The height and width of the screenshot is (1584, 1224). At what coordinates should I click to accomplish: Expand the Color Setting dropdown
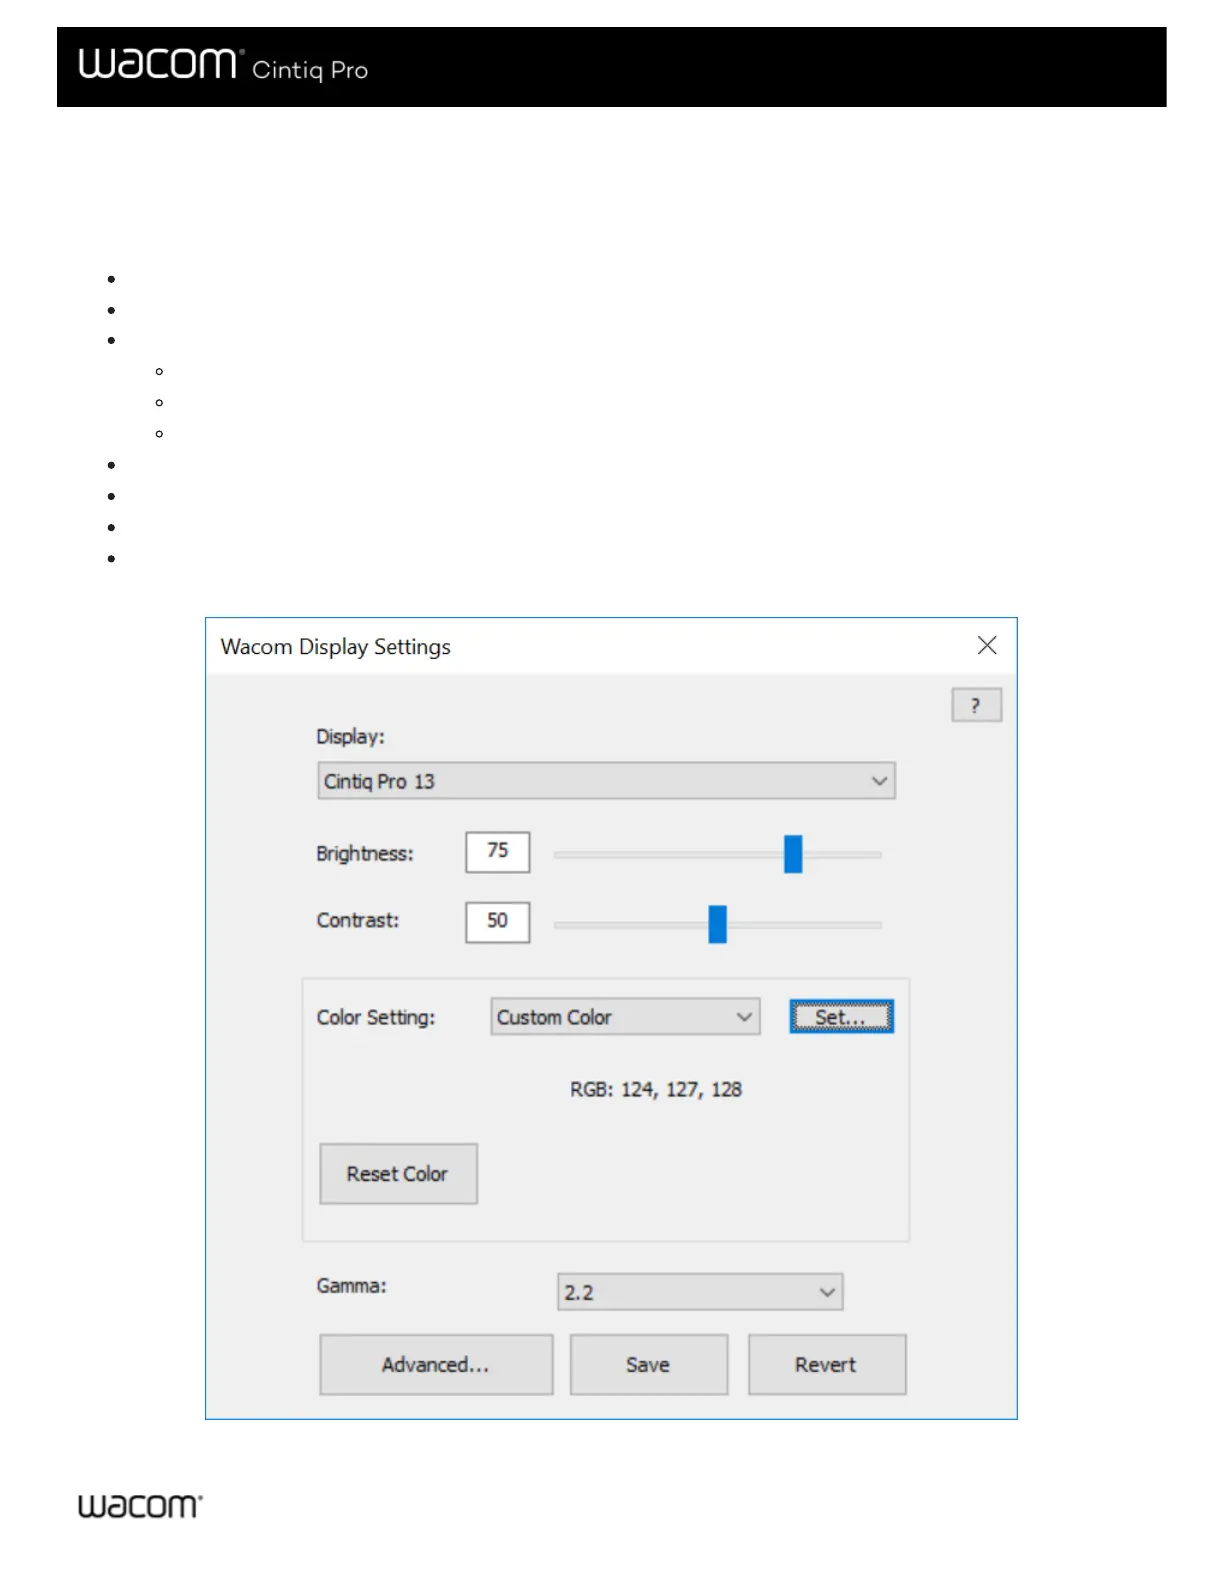pos(625,1017)
